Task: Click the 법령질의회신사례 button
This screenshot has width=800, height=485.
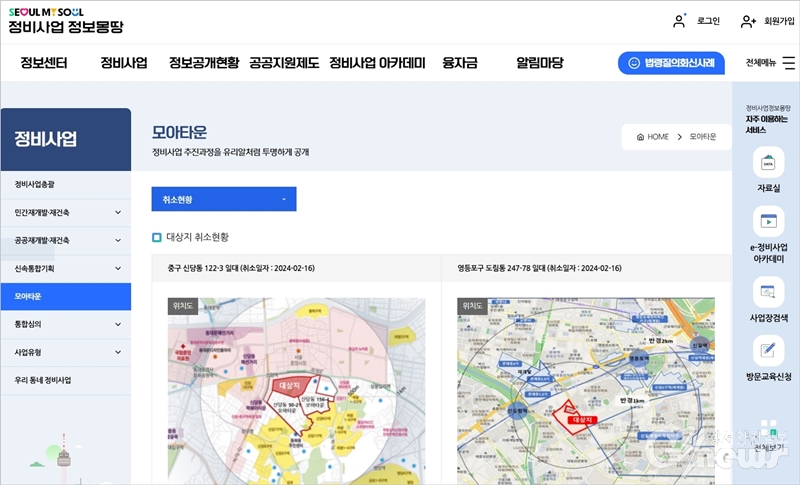Action: click(671, 63)
